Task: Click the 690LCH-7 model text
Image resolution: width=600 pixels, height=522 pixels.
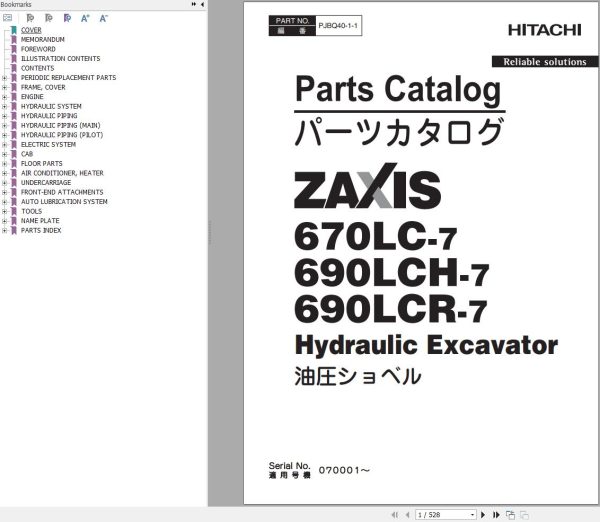Action: (x=392, y=272)
